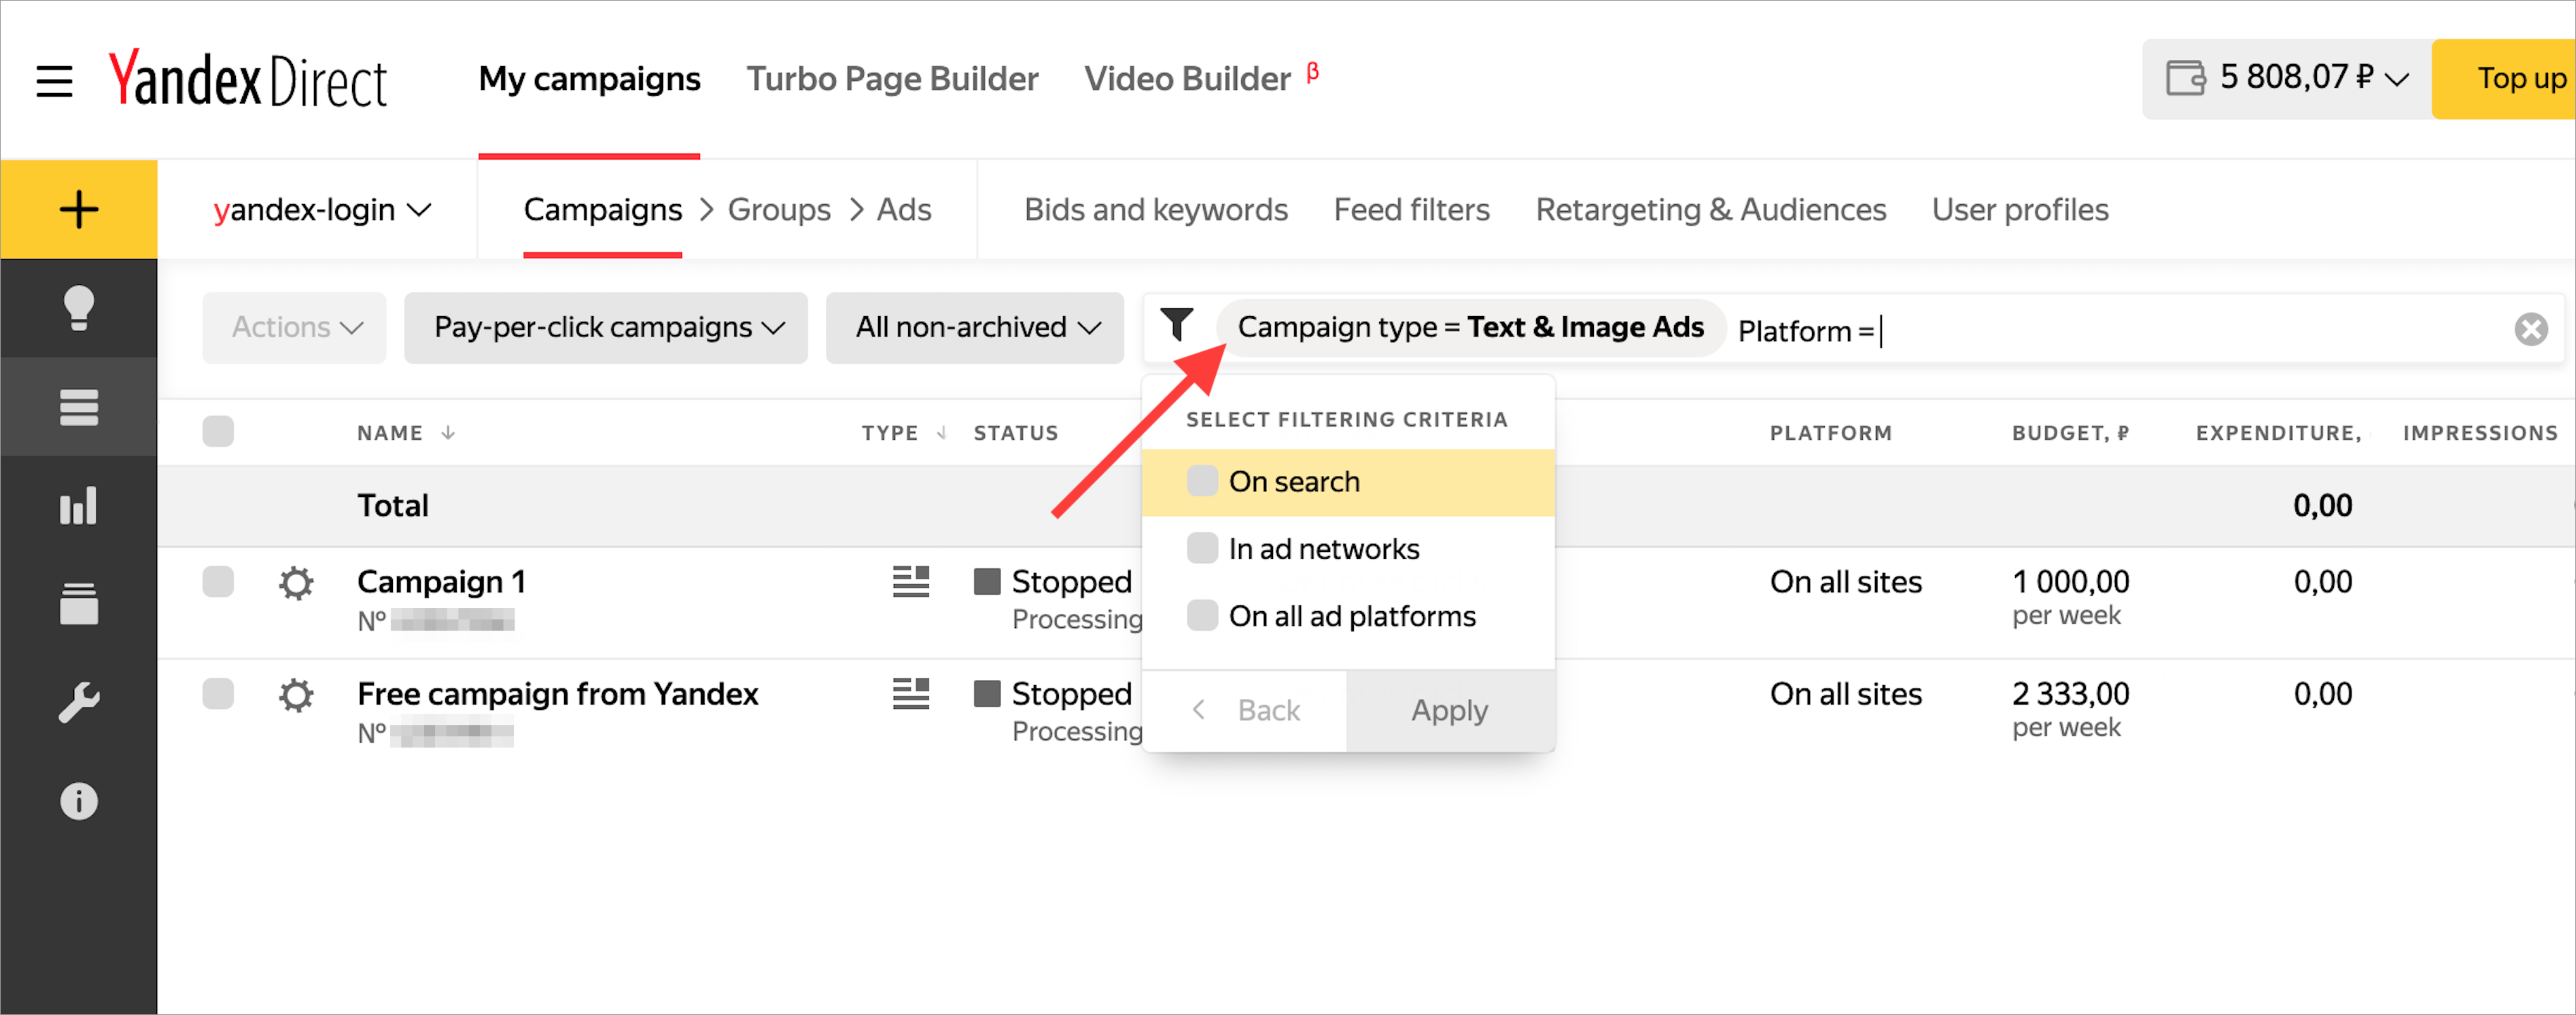Click the Status column header
The height and width of the screenshot is (1015, 2576).
[1016, 433]
